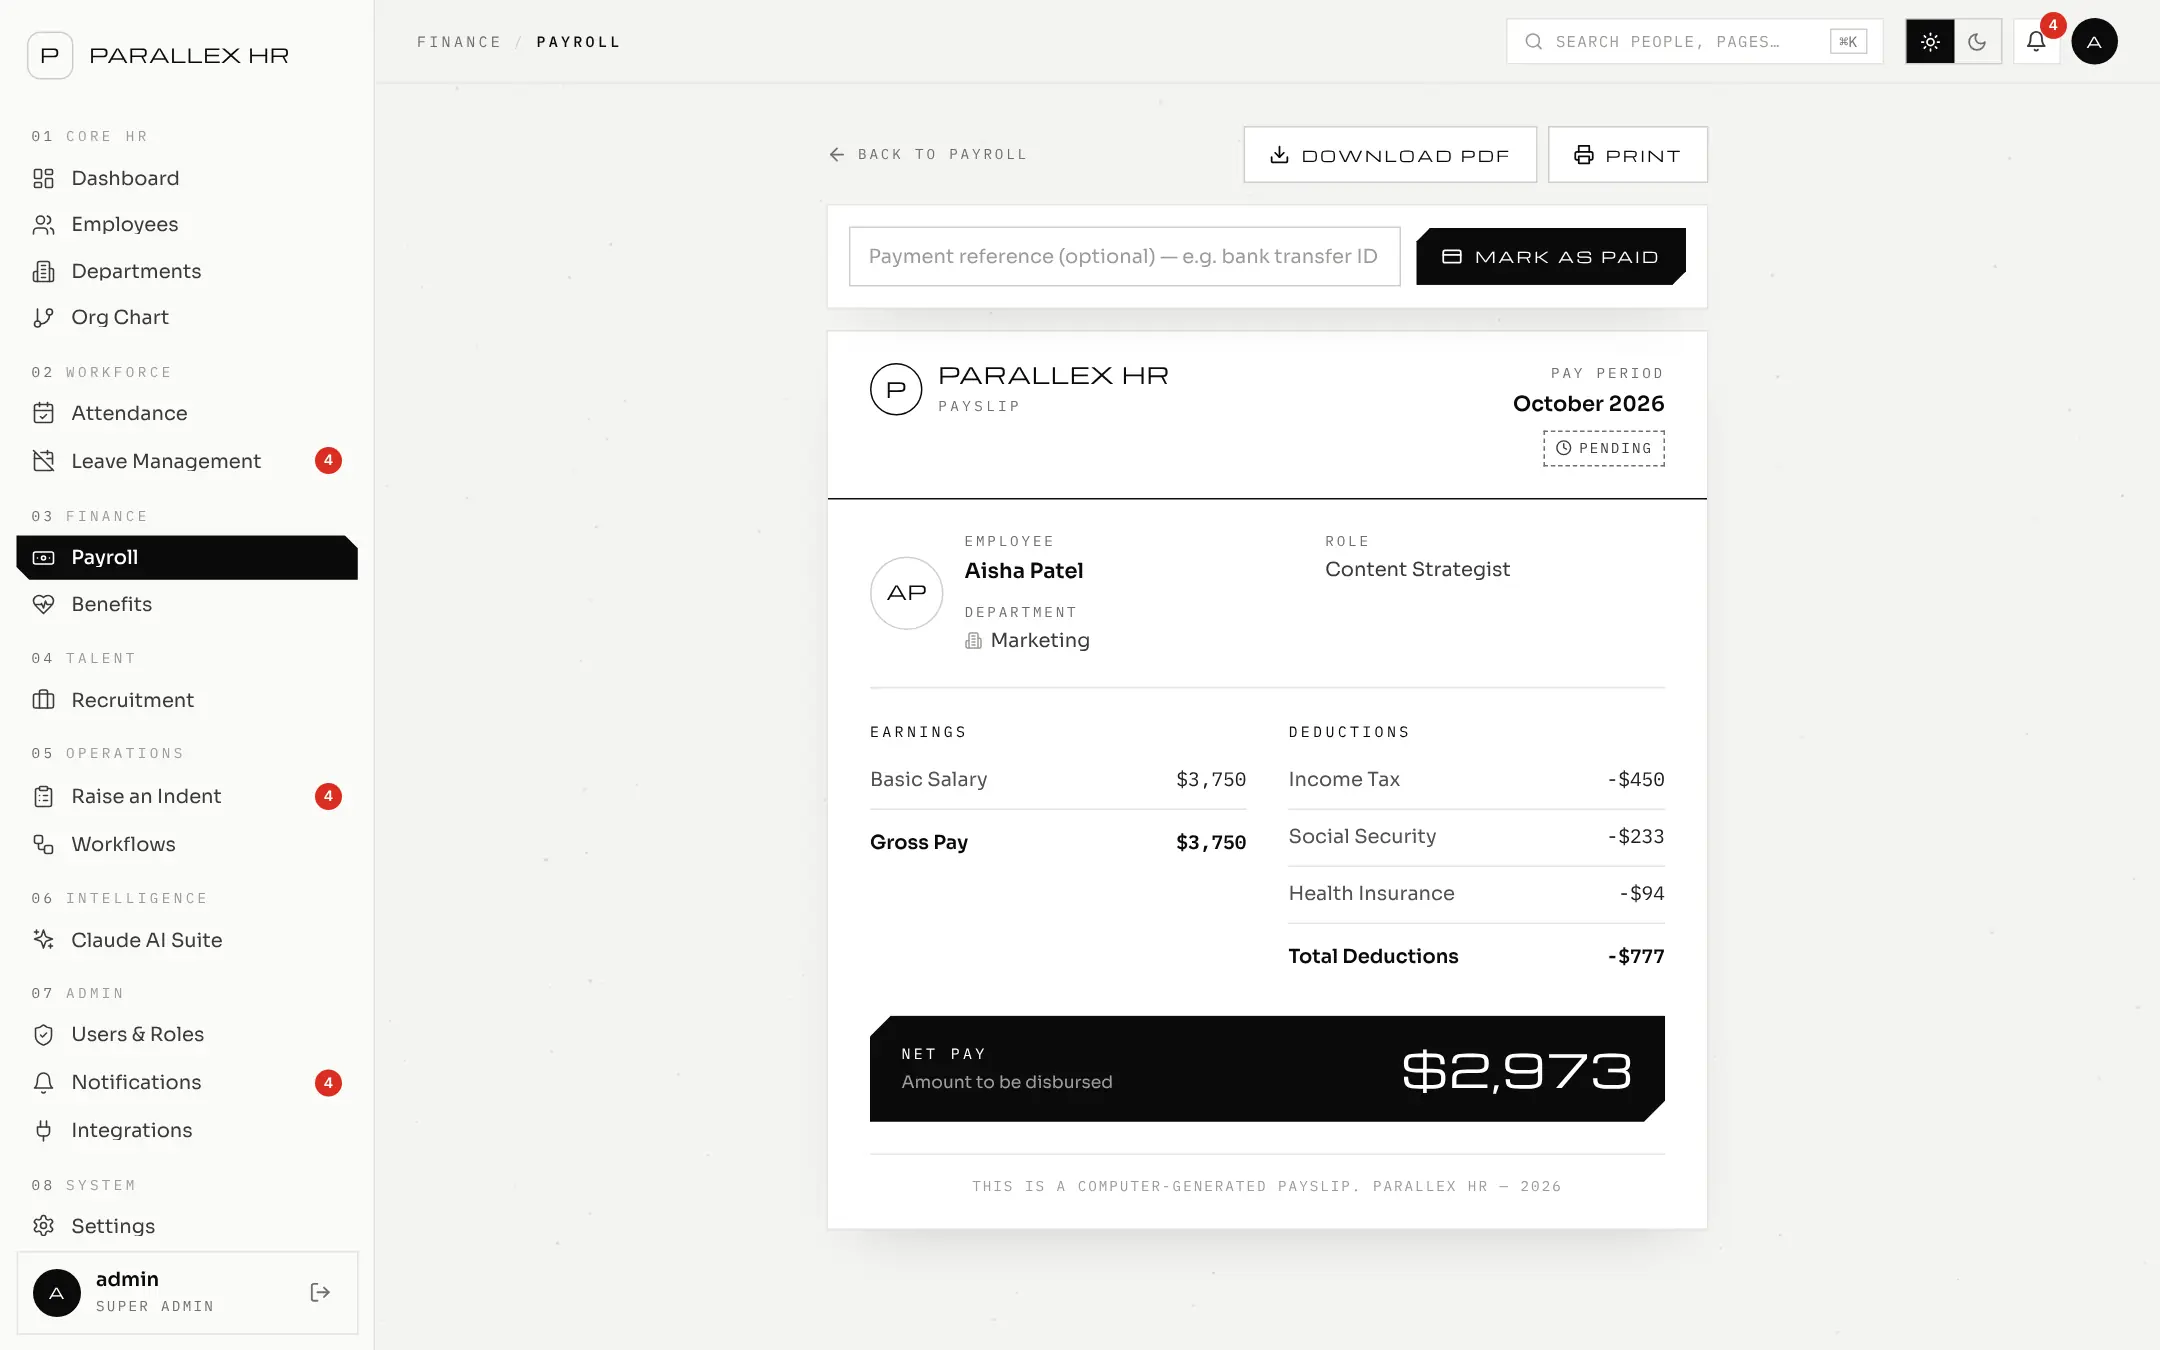Click the Finance breadcrumb link
The width and height of the screenshot is (2160, 1350).
459,42
